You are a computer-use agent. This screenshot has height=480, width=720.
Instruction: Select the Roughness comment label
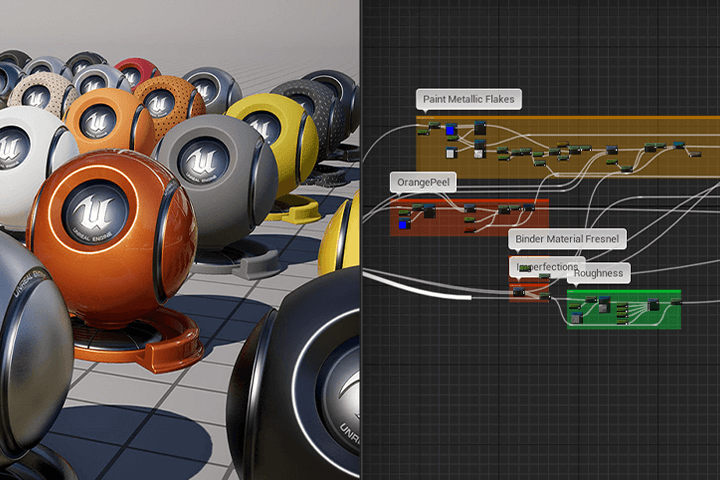(598, 273)
